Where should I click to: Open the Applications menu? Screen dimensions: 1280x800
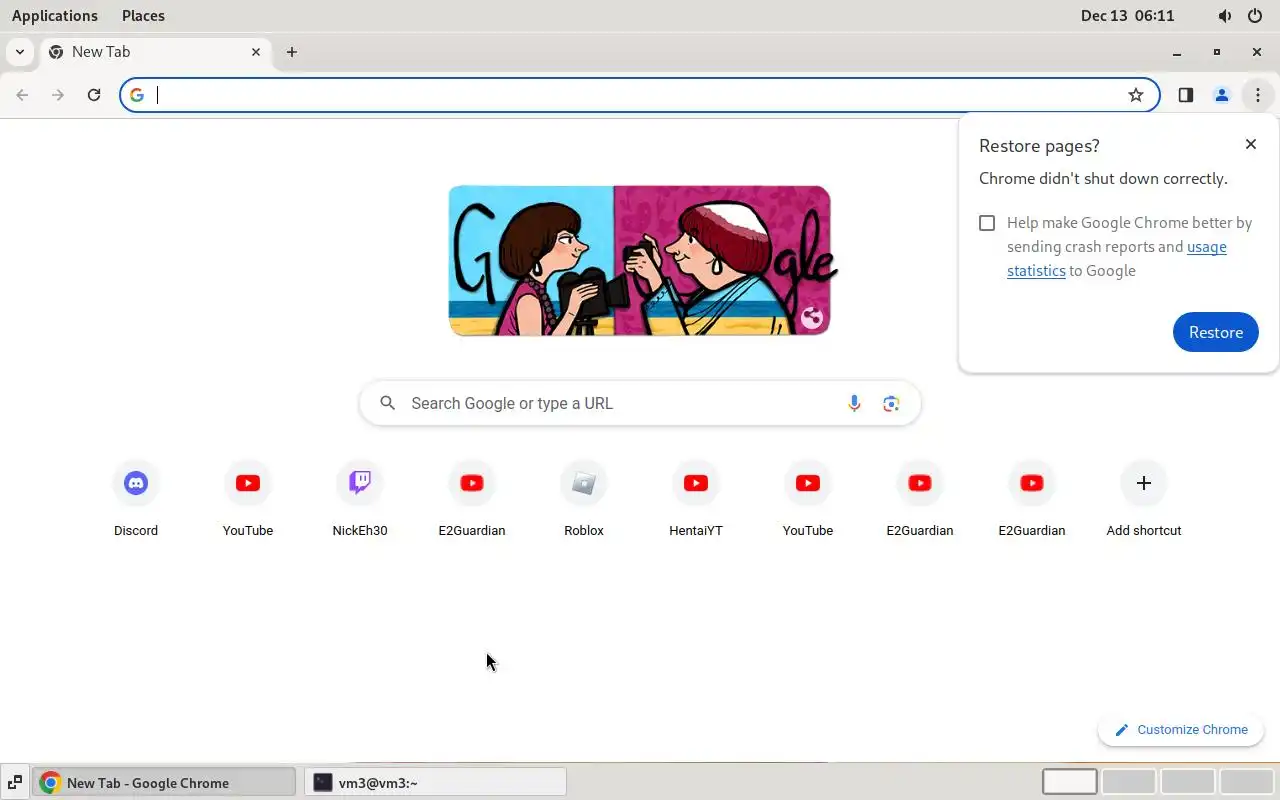point(55,16)
